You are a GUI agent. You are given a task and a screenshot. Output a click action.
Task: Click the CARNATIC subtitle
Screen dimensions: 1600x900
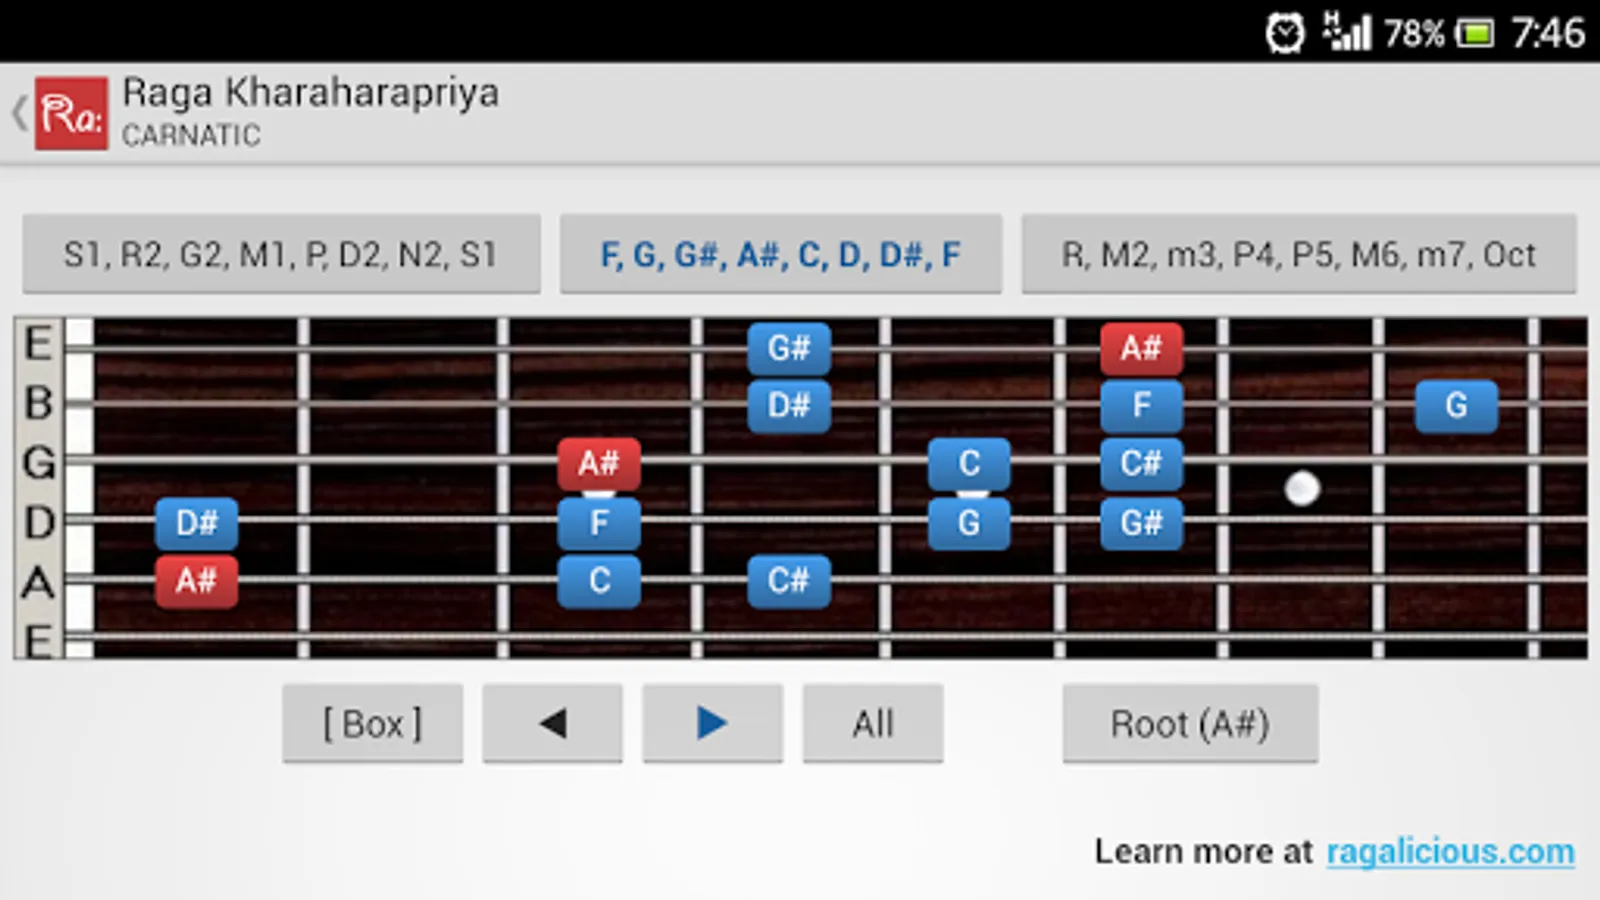click(x=191, y=135)
